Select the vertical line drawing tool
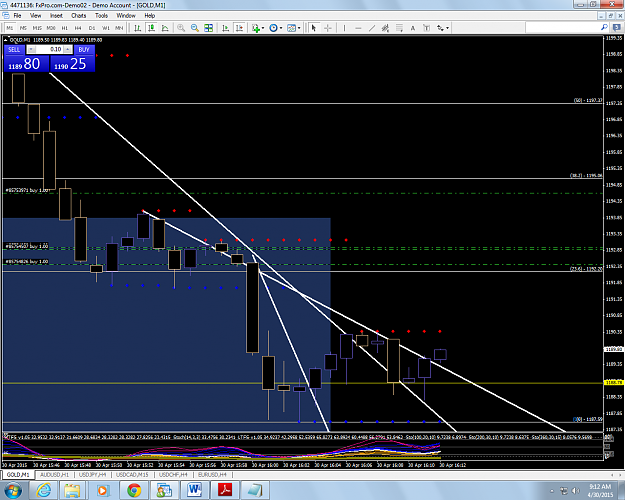The width and height of the screenshot is (625, 500). coord(344,28)
